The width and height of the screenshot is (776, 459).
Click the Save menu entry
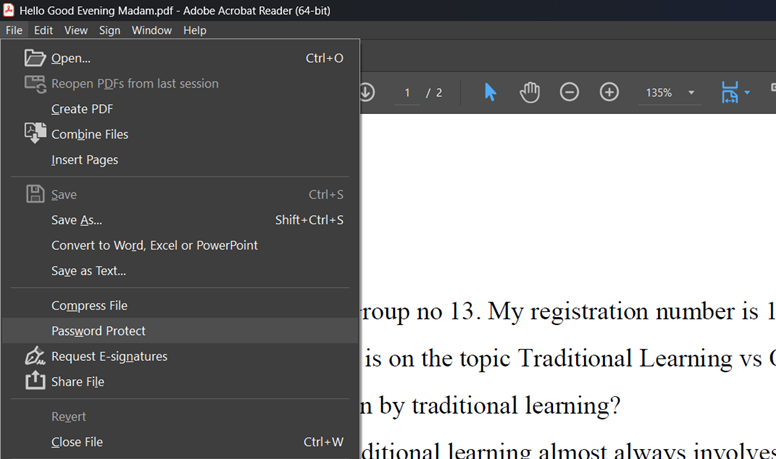[180, 195]
